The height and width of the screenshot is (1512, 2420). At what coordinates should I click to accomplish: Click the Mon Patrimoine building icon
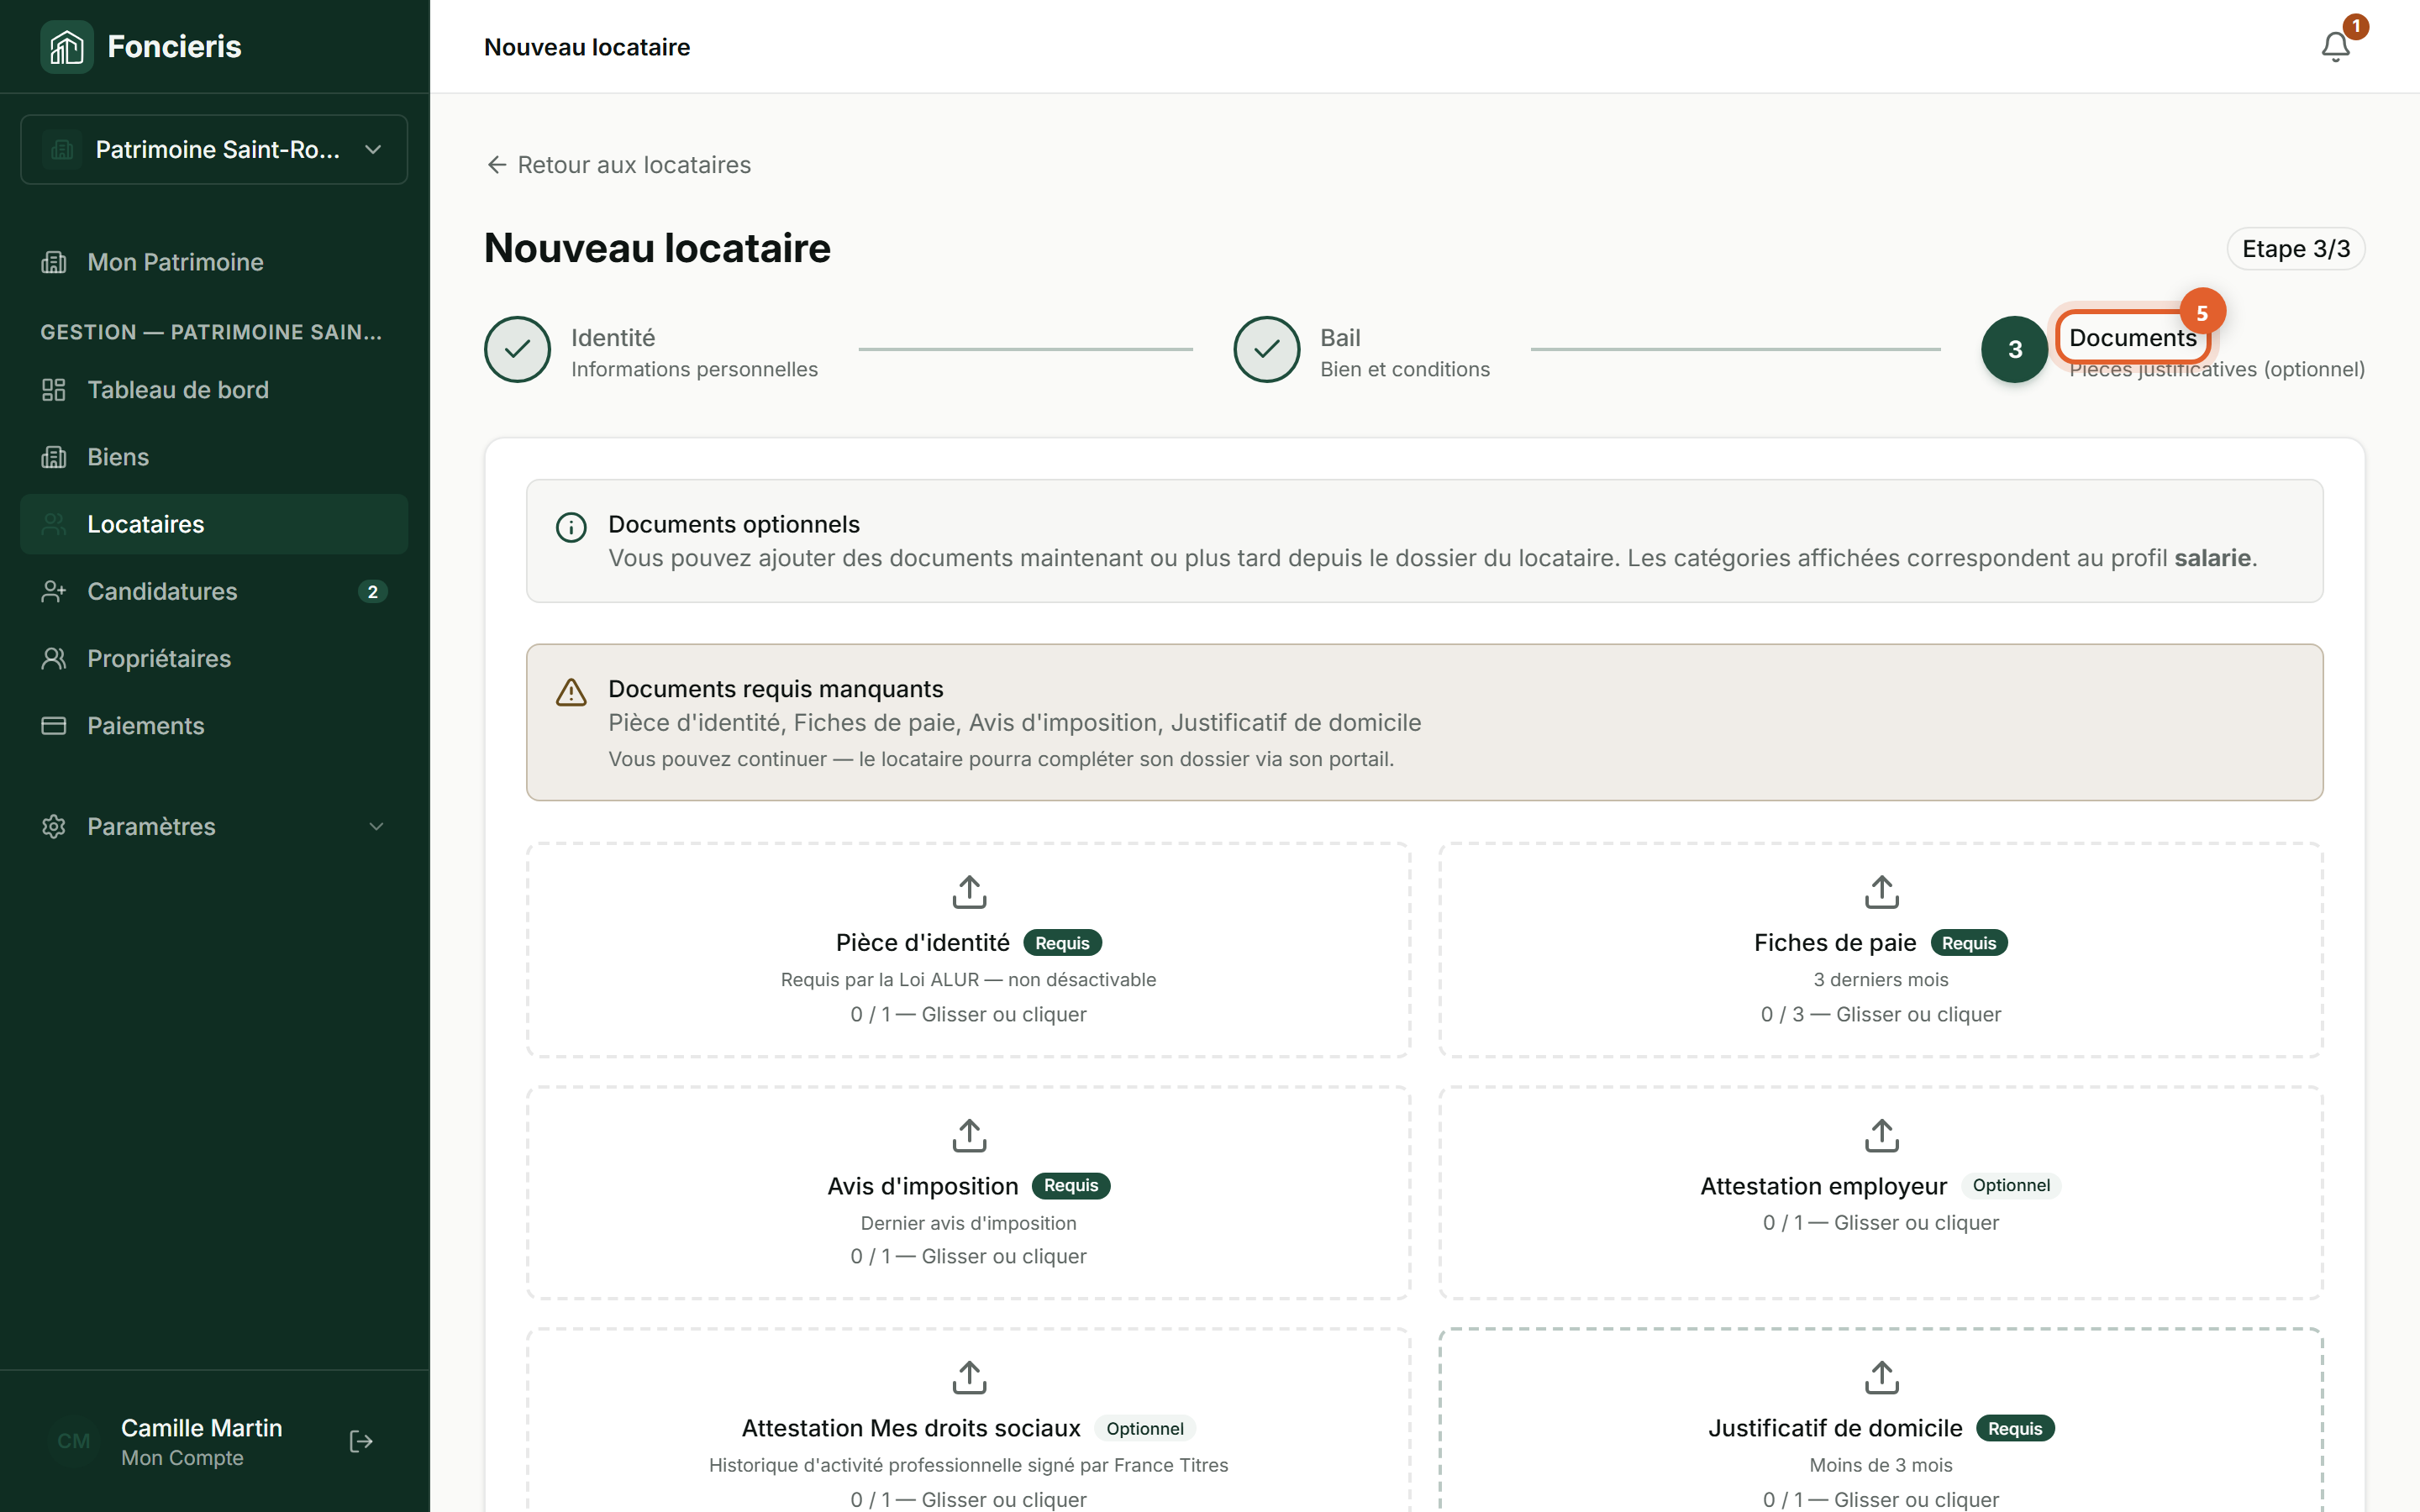click(x=54, y=262)
